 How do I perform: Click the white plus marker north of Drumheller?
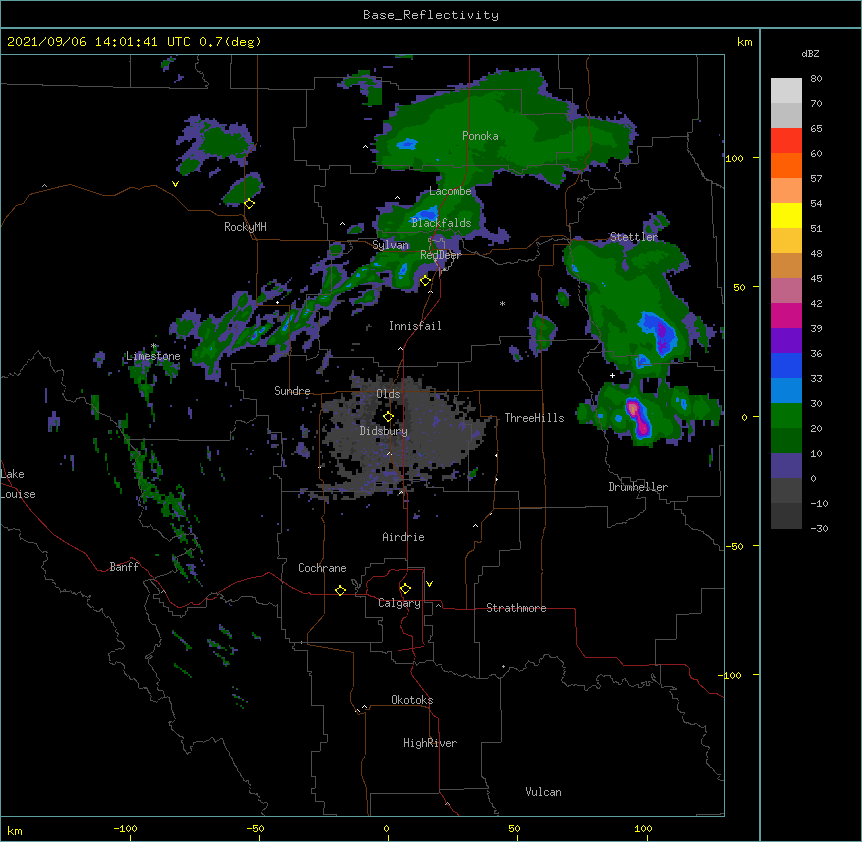[612, 375]
